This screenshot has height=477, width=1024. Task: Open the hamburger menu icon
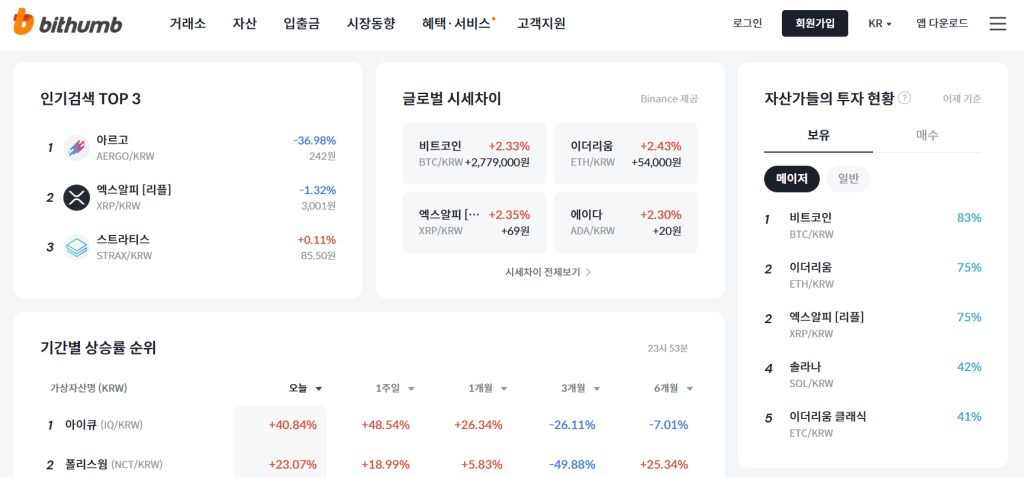coord(997,23)
